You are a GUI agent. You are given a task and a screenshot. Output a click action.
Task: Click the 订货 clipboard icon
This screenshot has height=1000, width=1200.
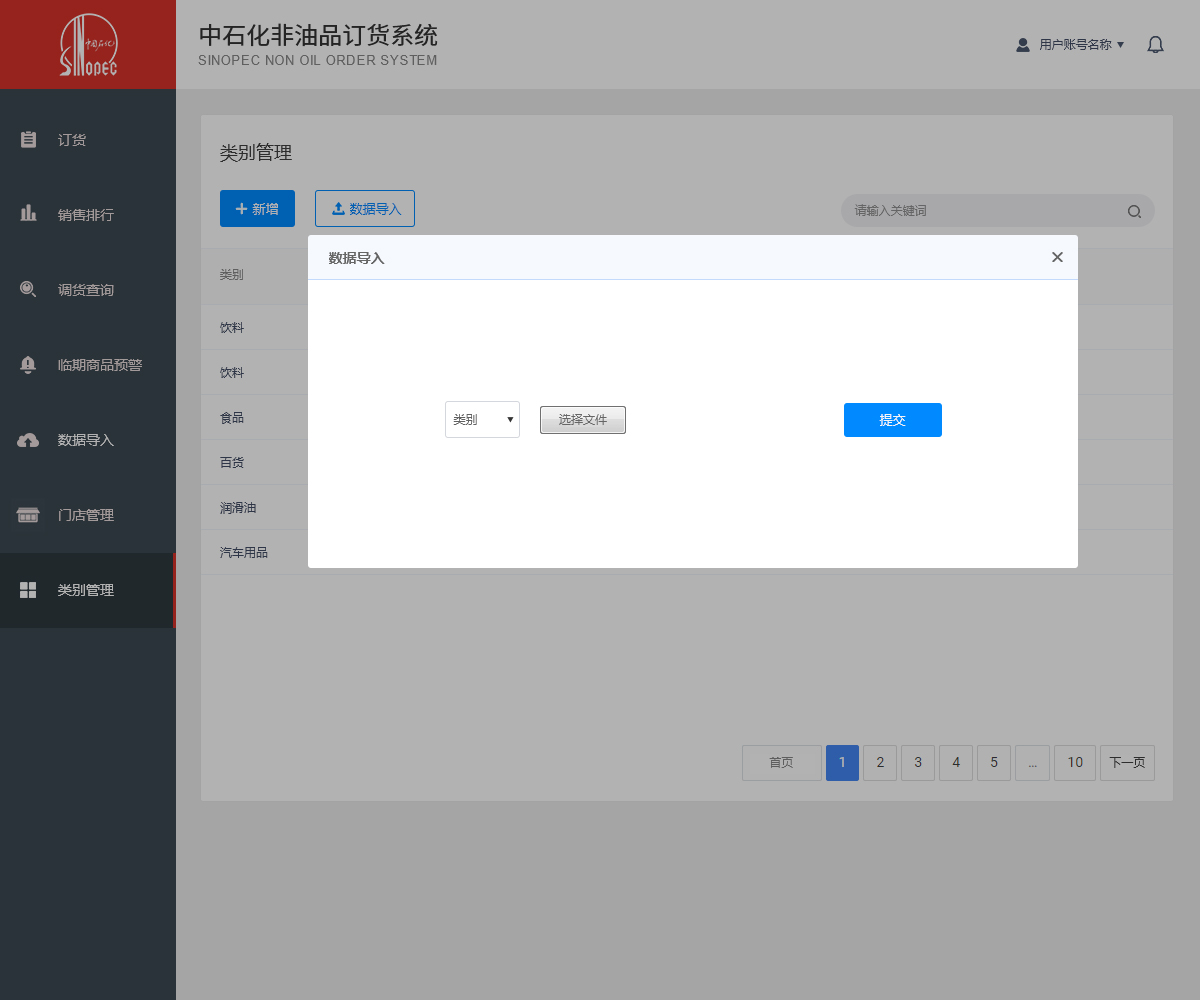point(28,140)
